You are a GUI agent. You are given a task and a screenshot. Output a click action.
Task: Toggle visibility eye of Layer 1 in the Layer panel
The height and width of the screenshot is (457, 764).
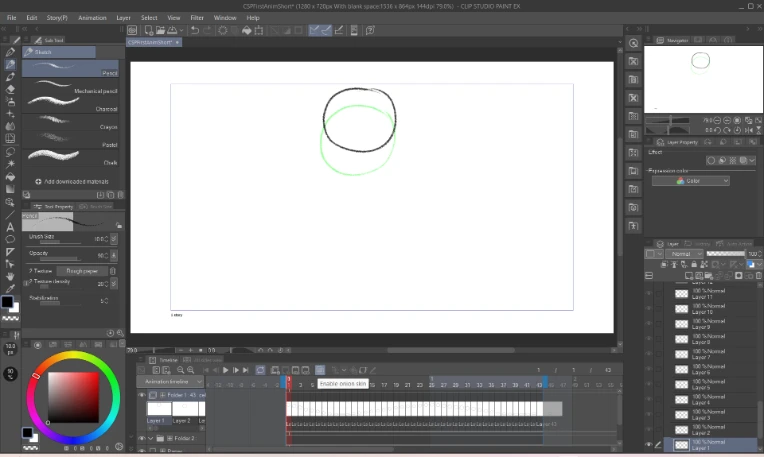(648, 444)
